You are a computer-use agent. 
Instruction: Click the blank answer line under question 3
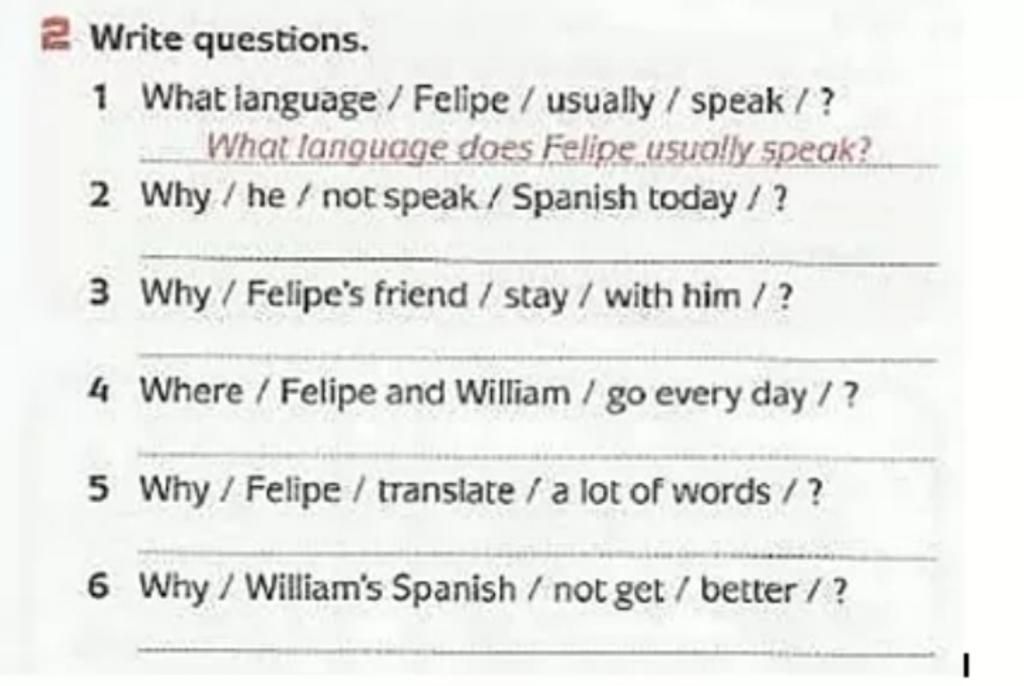[540, 356]
